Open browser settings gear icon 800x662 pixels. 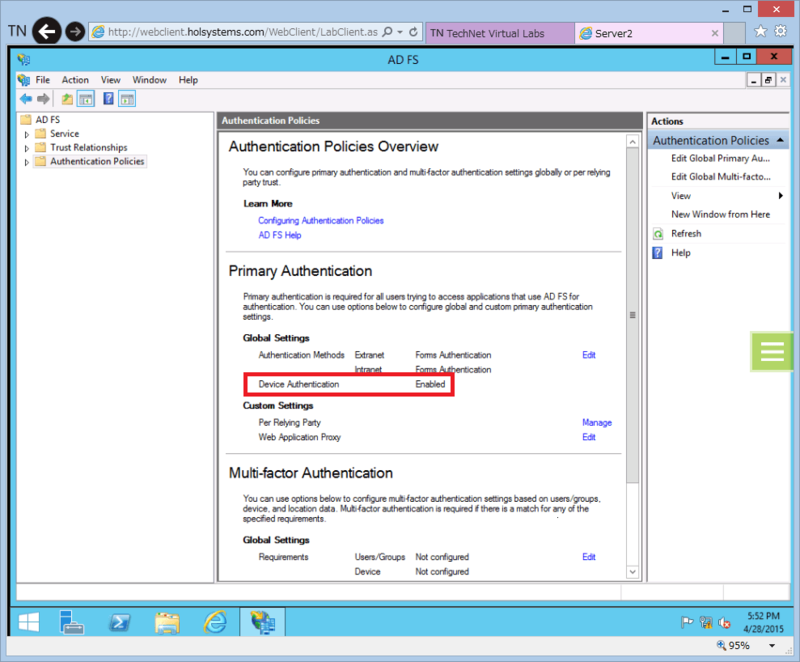pyautogui.click(x=781, y=31)
